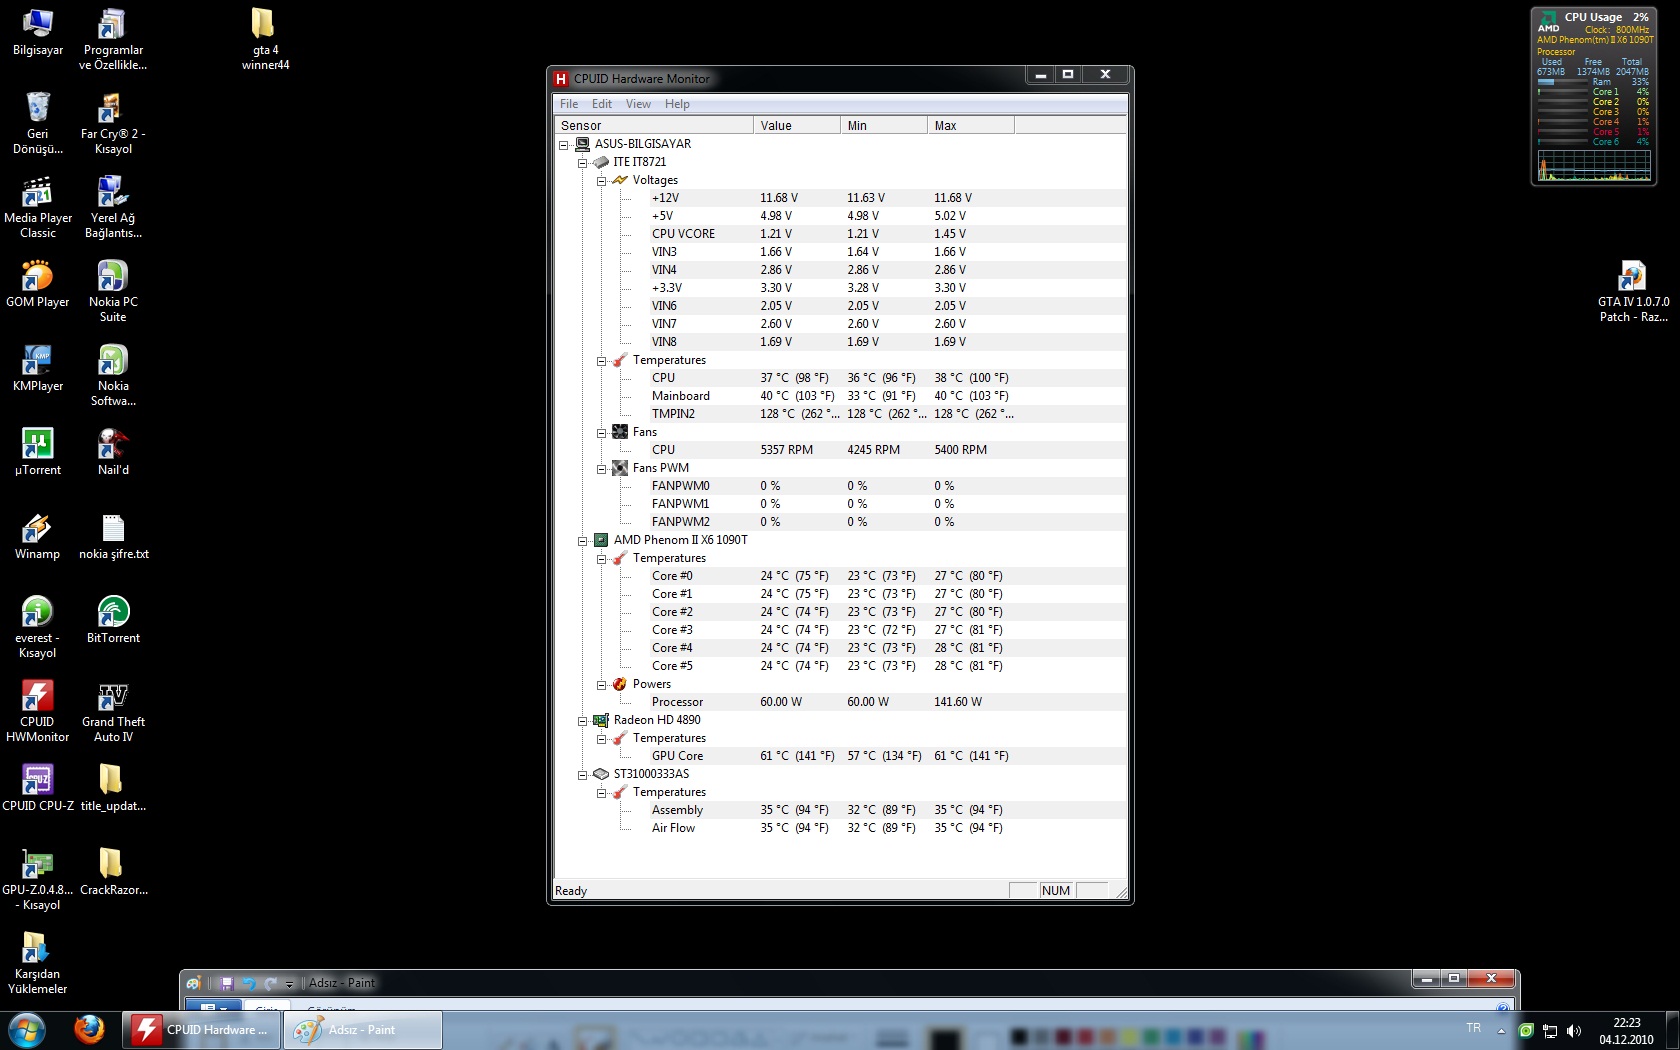Collapse Temperatures under ITE IT8721
Image resolution: width=1680 pixels, height=1050 pixels.
(x=602, y=361)
